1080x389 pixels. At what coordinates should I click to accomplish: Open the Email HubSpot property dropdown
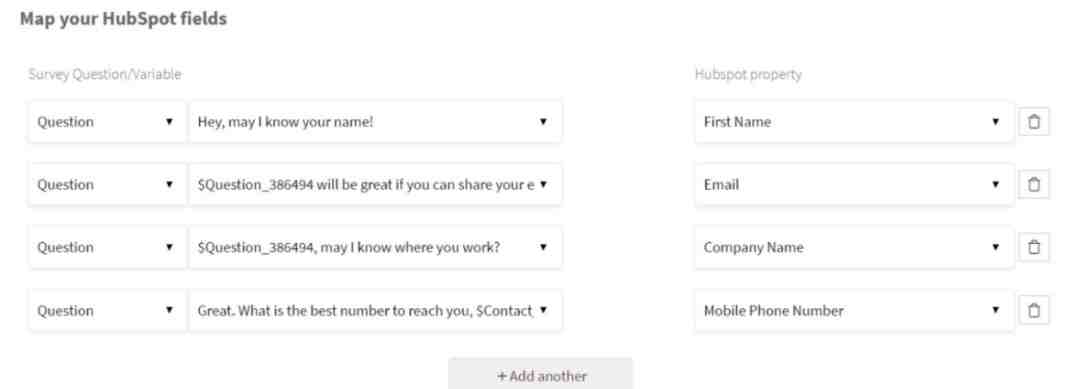point(854,185)
